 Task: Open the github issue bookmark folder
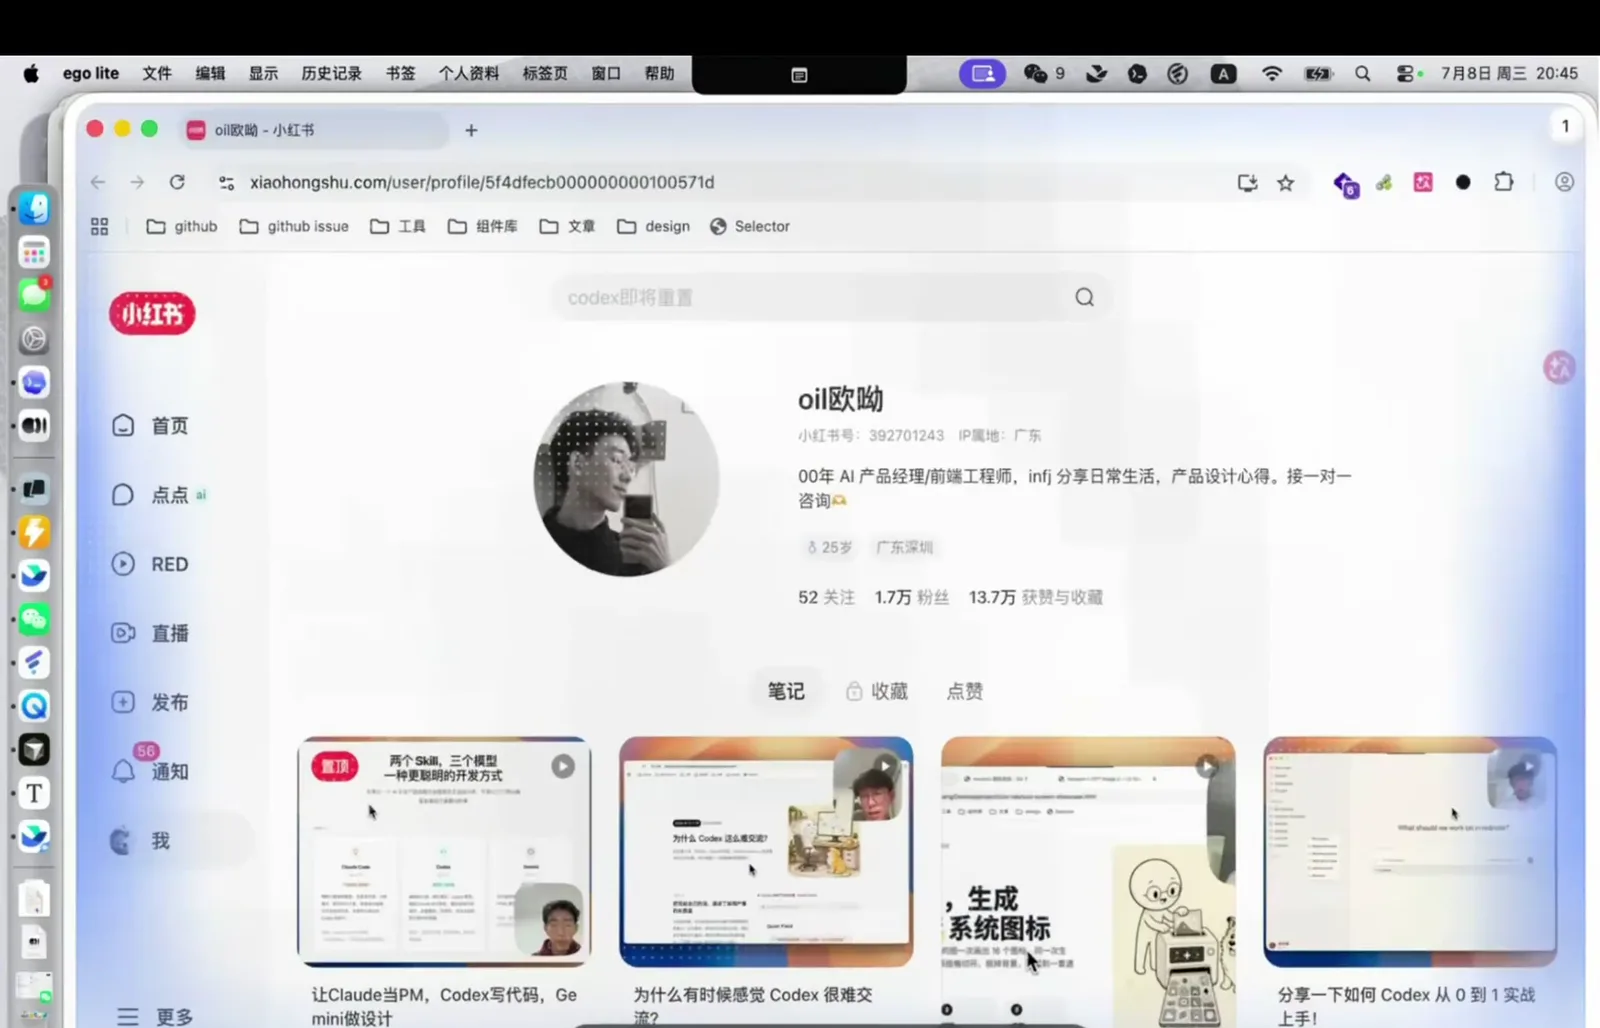point(294,227)
